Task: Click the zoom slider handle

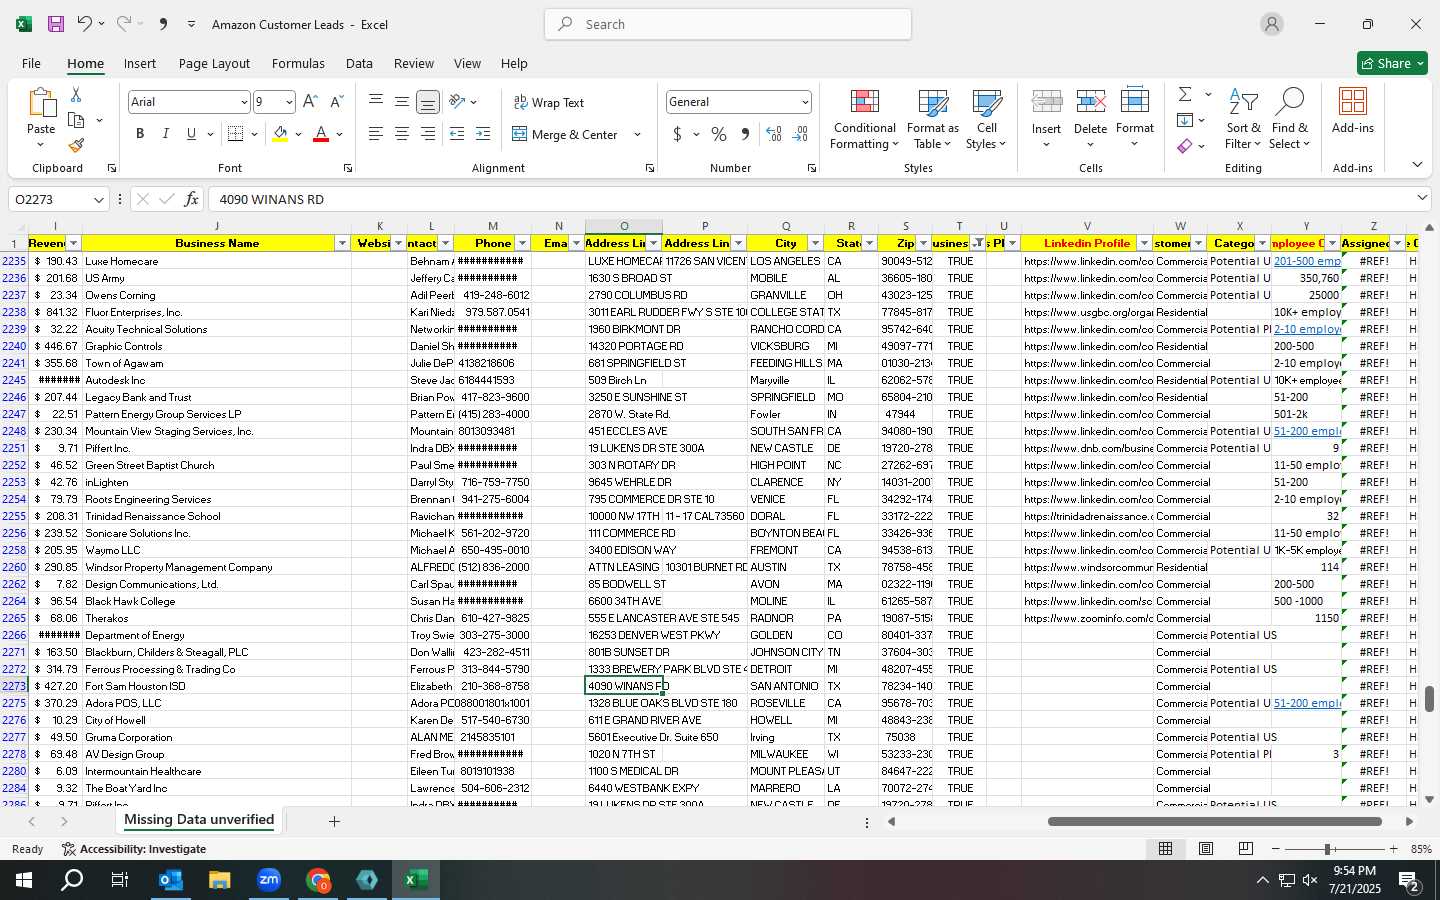Action: tap(1328, 849)
